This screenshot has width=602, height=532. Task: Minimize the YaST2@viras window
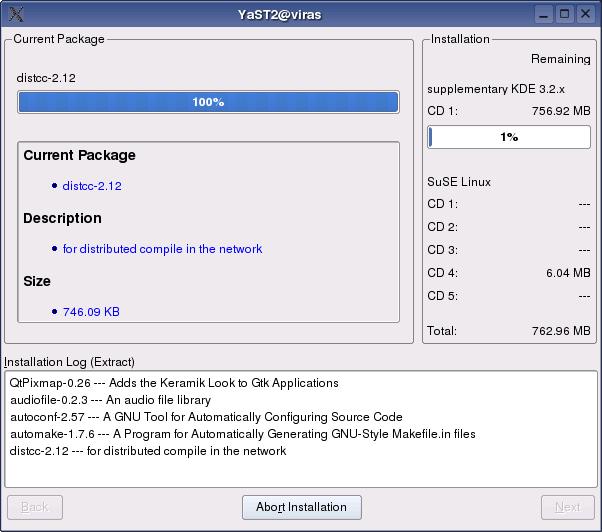(544, 15)
